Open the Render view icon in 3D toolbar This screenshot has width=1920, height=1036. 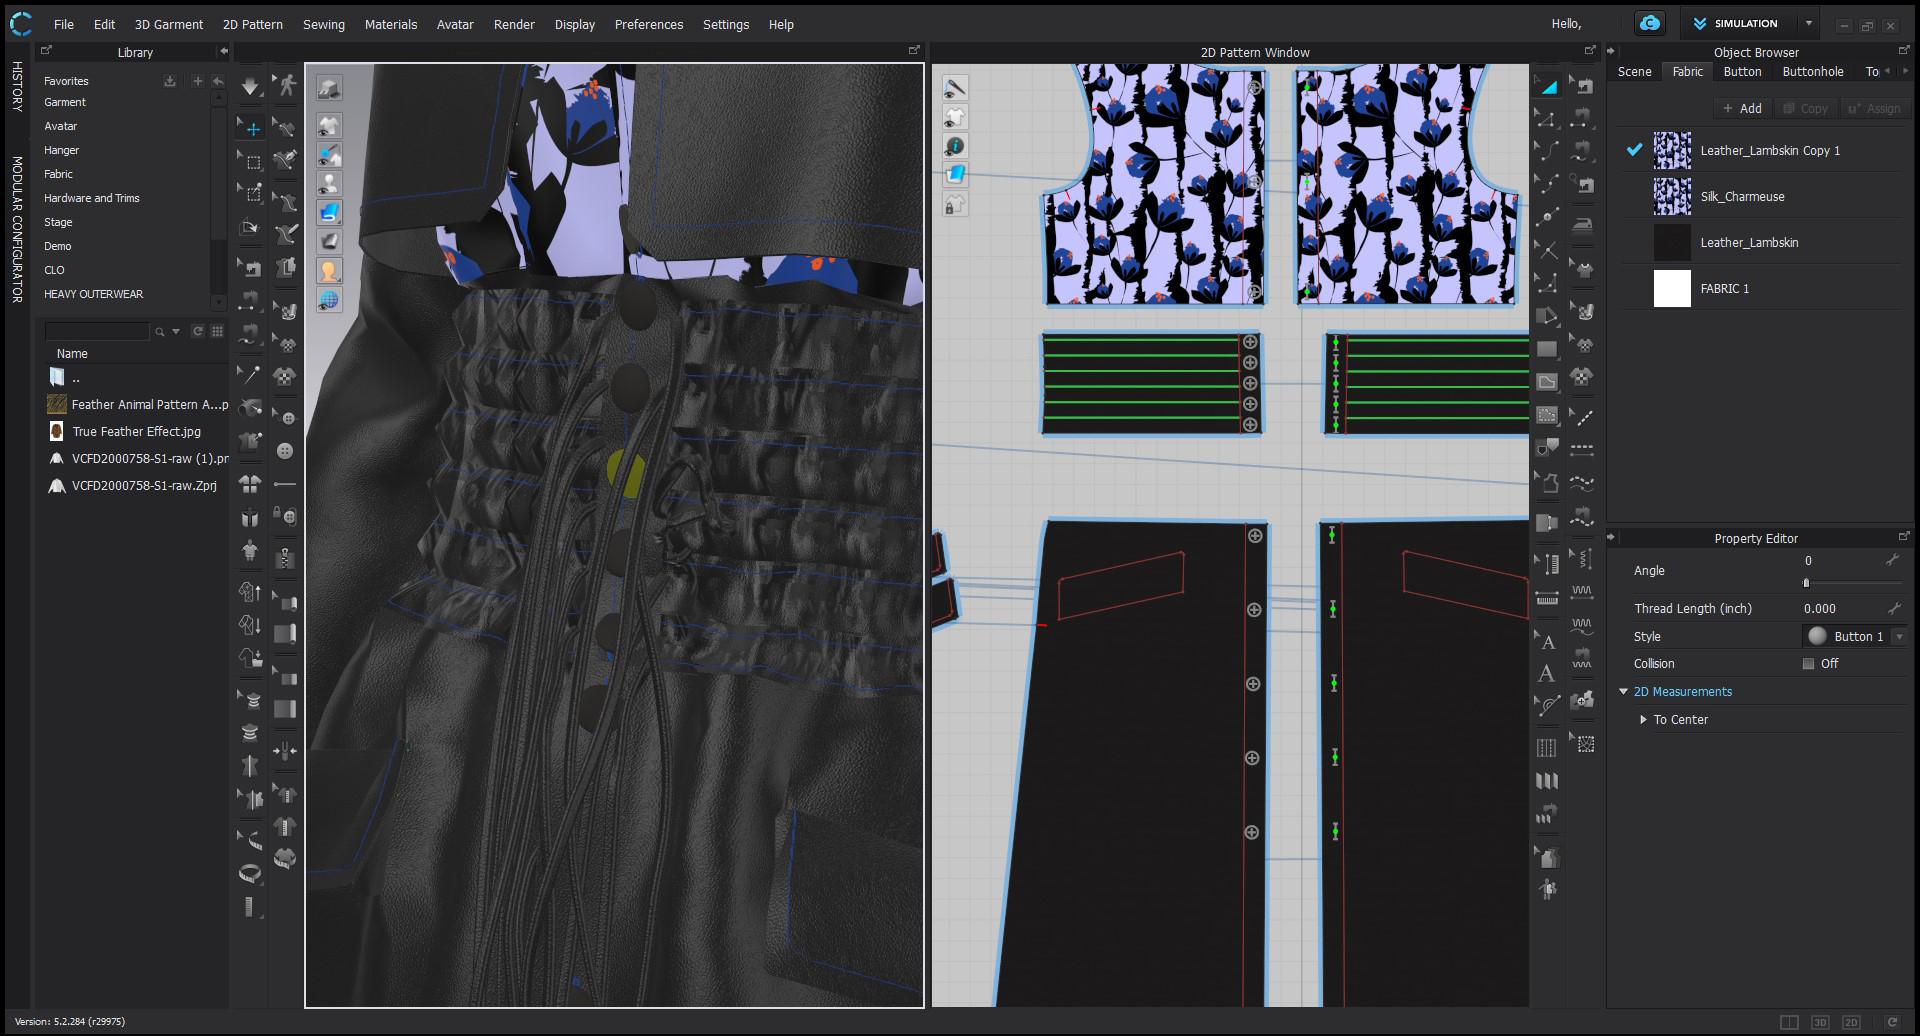pyautogui.click(x=328, y=87)
